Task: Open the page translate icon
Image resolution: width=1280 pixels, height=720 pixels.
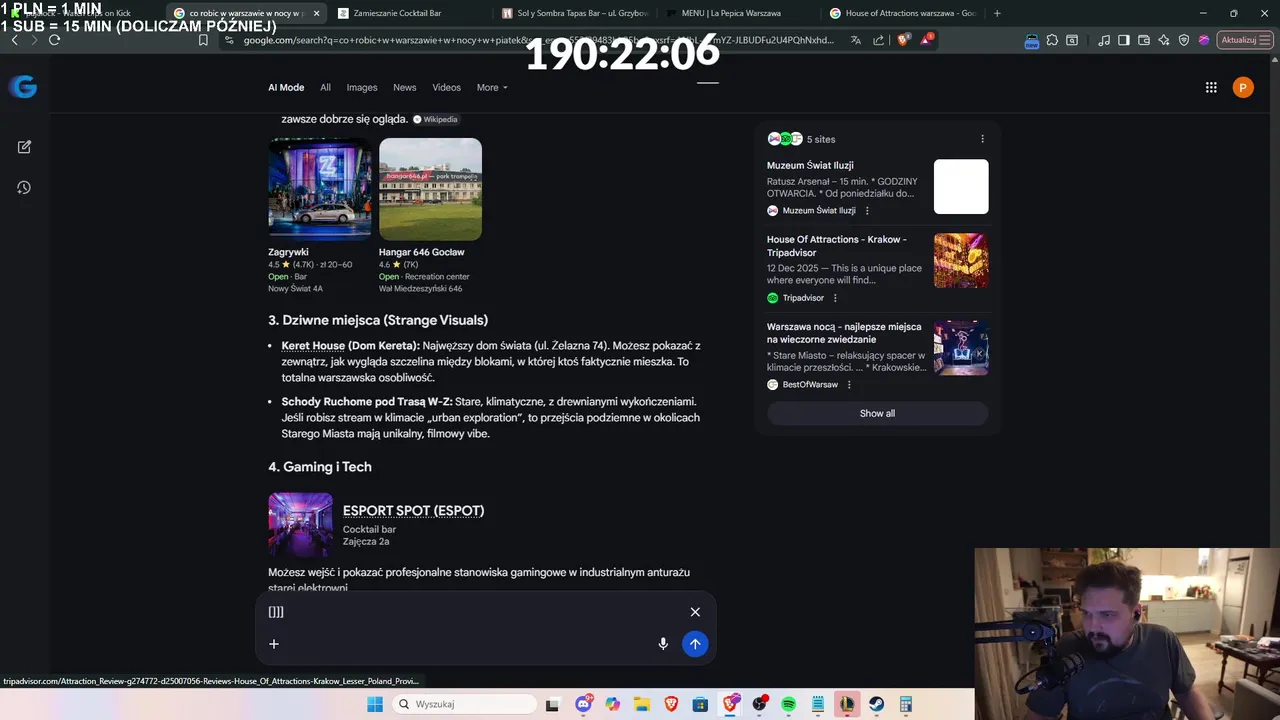Action: tap(856, 40)
